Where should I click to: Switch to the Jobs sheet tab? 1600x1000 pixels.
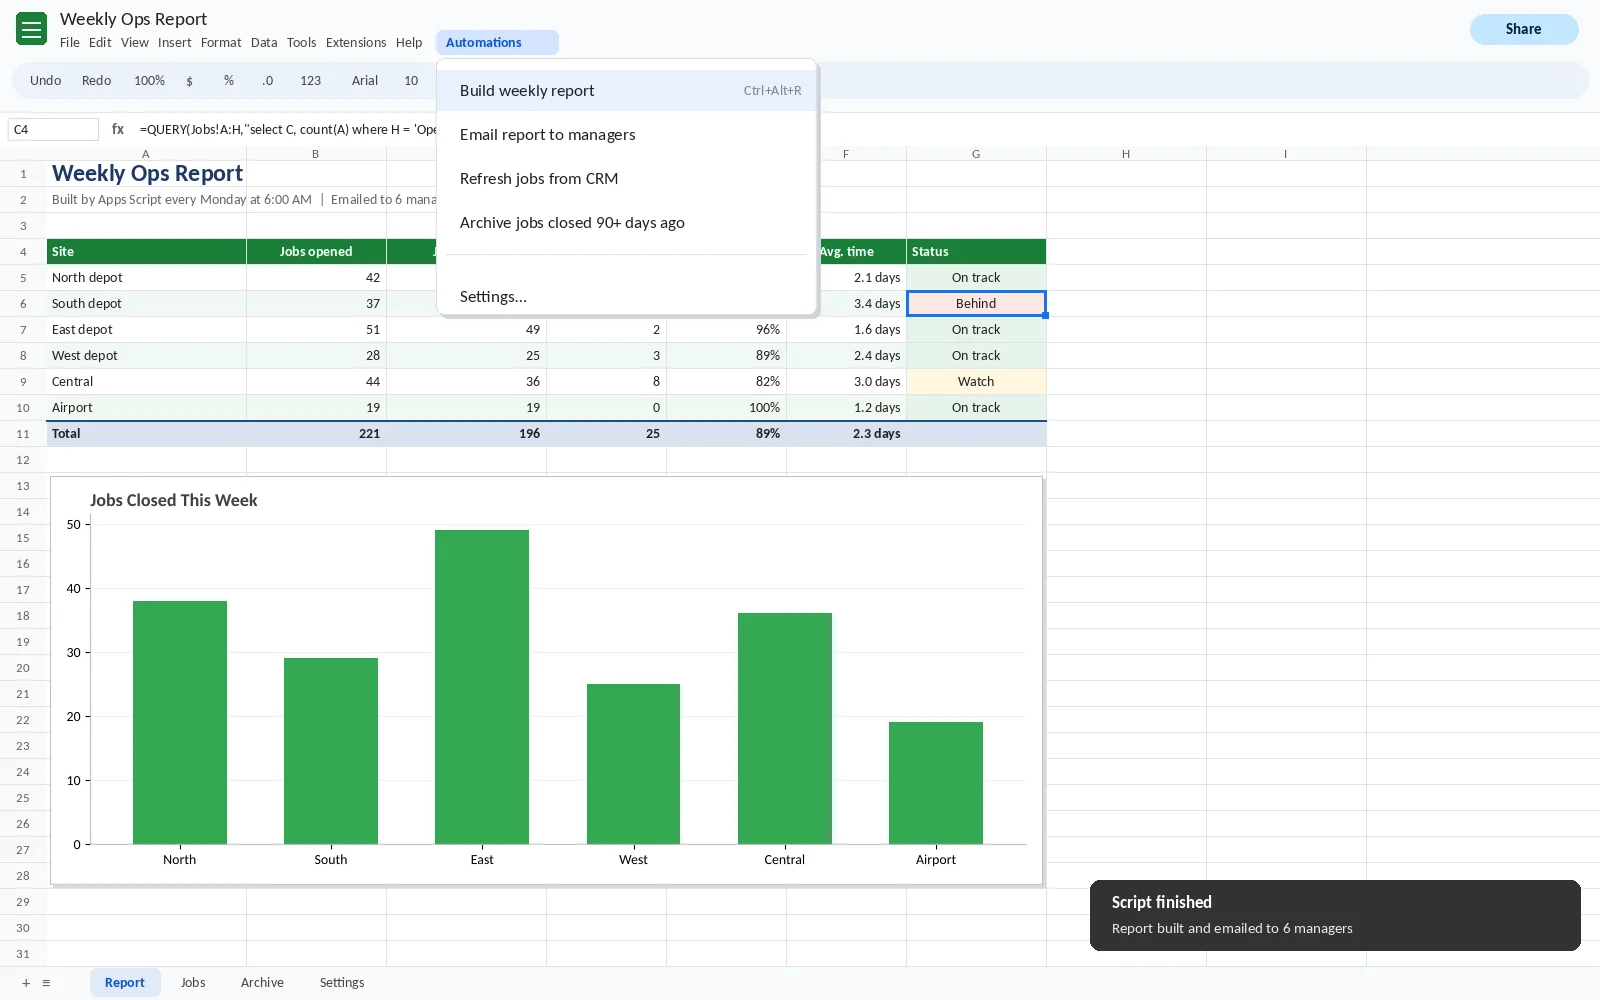pos(193,983)
